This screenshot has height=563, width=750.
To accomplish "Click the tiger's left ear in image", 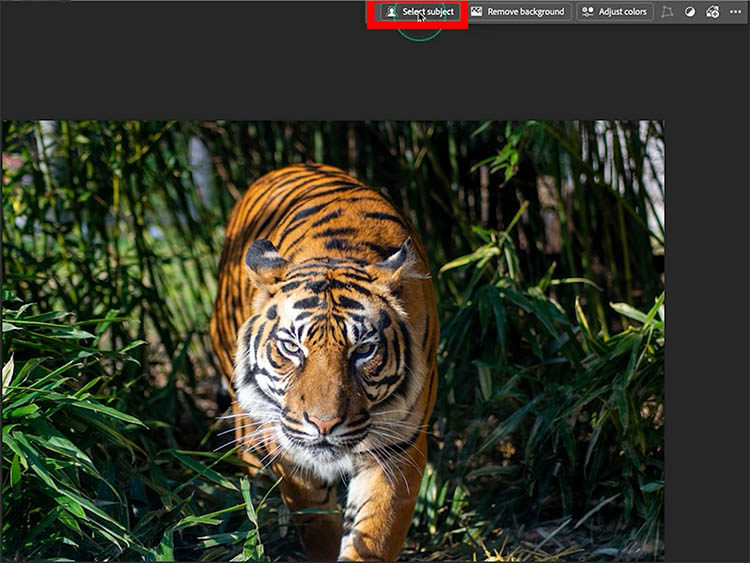I will point(264,259).
